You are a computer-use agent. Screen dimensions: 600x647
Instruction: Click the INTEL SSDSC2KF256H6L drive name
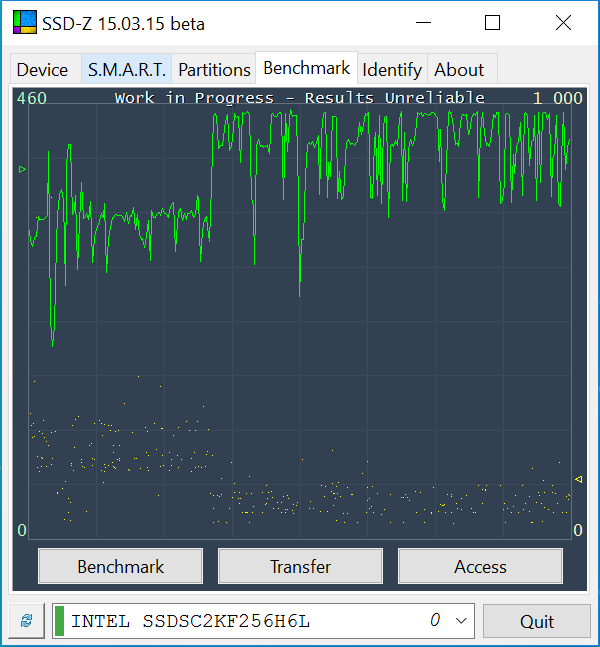click(190, 621)
